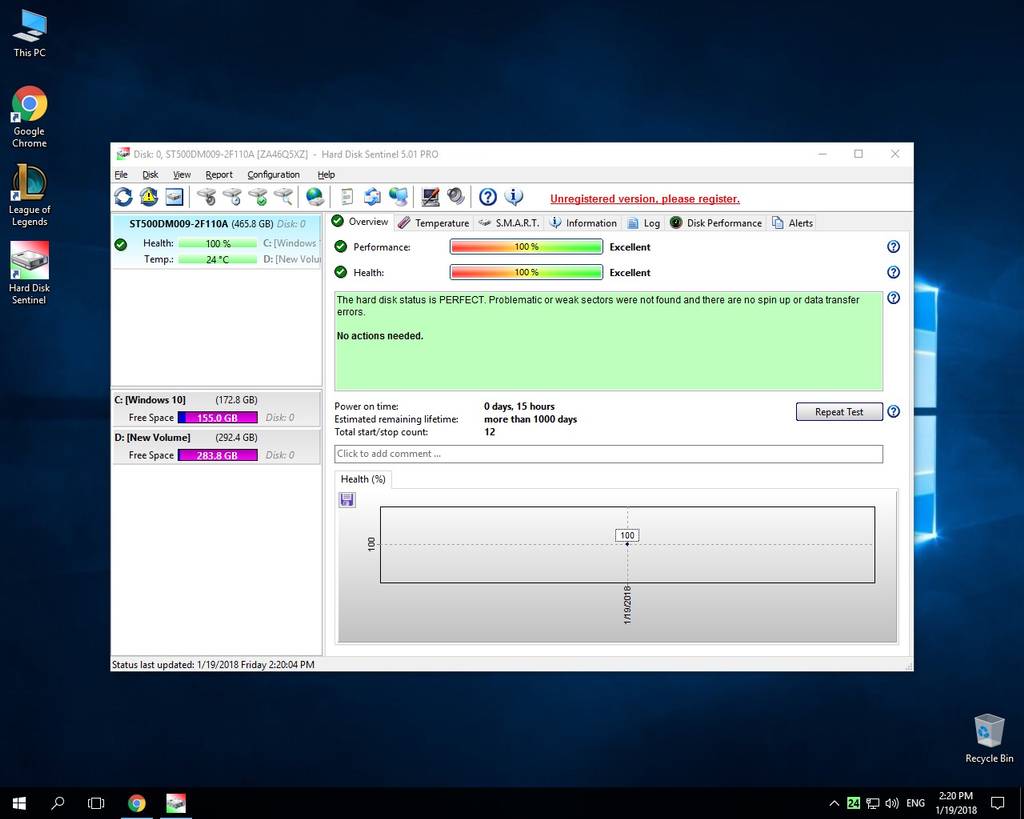Click the comment input field
This screenshot has height=819, width=1024.
(608, 454)
